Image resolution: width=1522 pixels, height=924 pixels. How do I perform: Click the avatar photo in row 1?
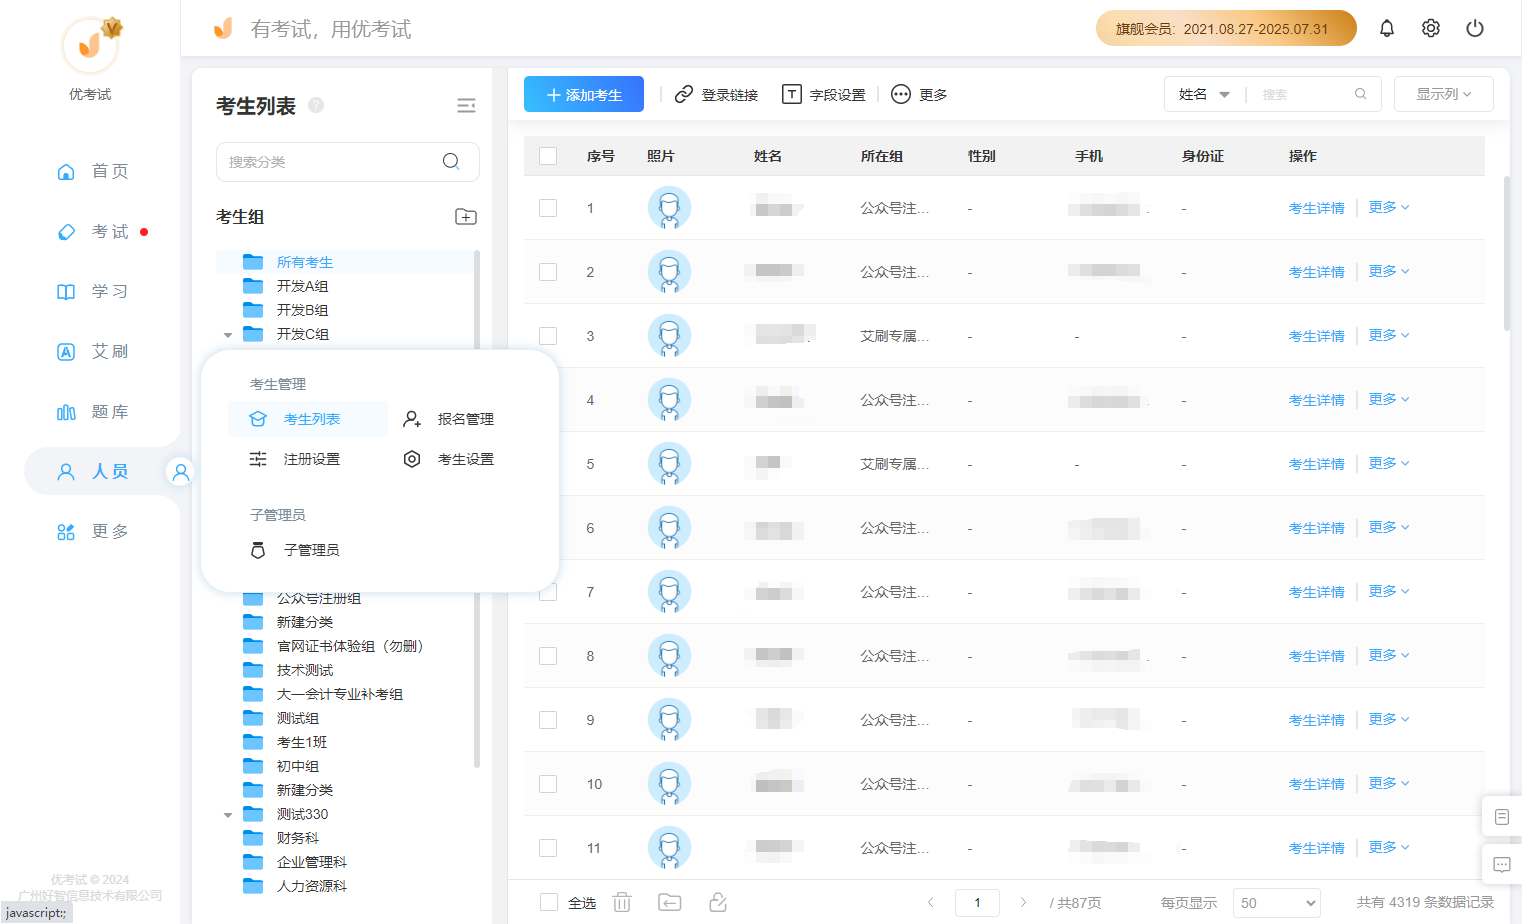click(x=670, y=208)
